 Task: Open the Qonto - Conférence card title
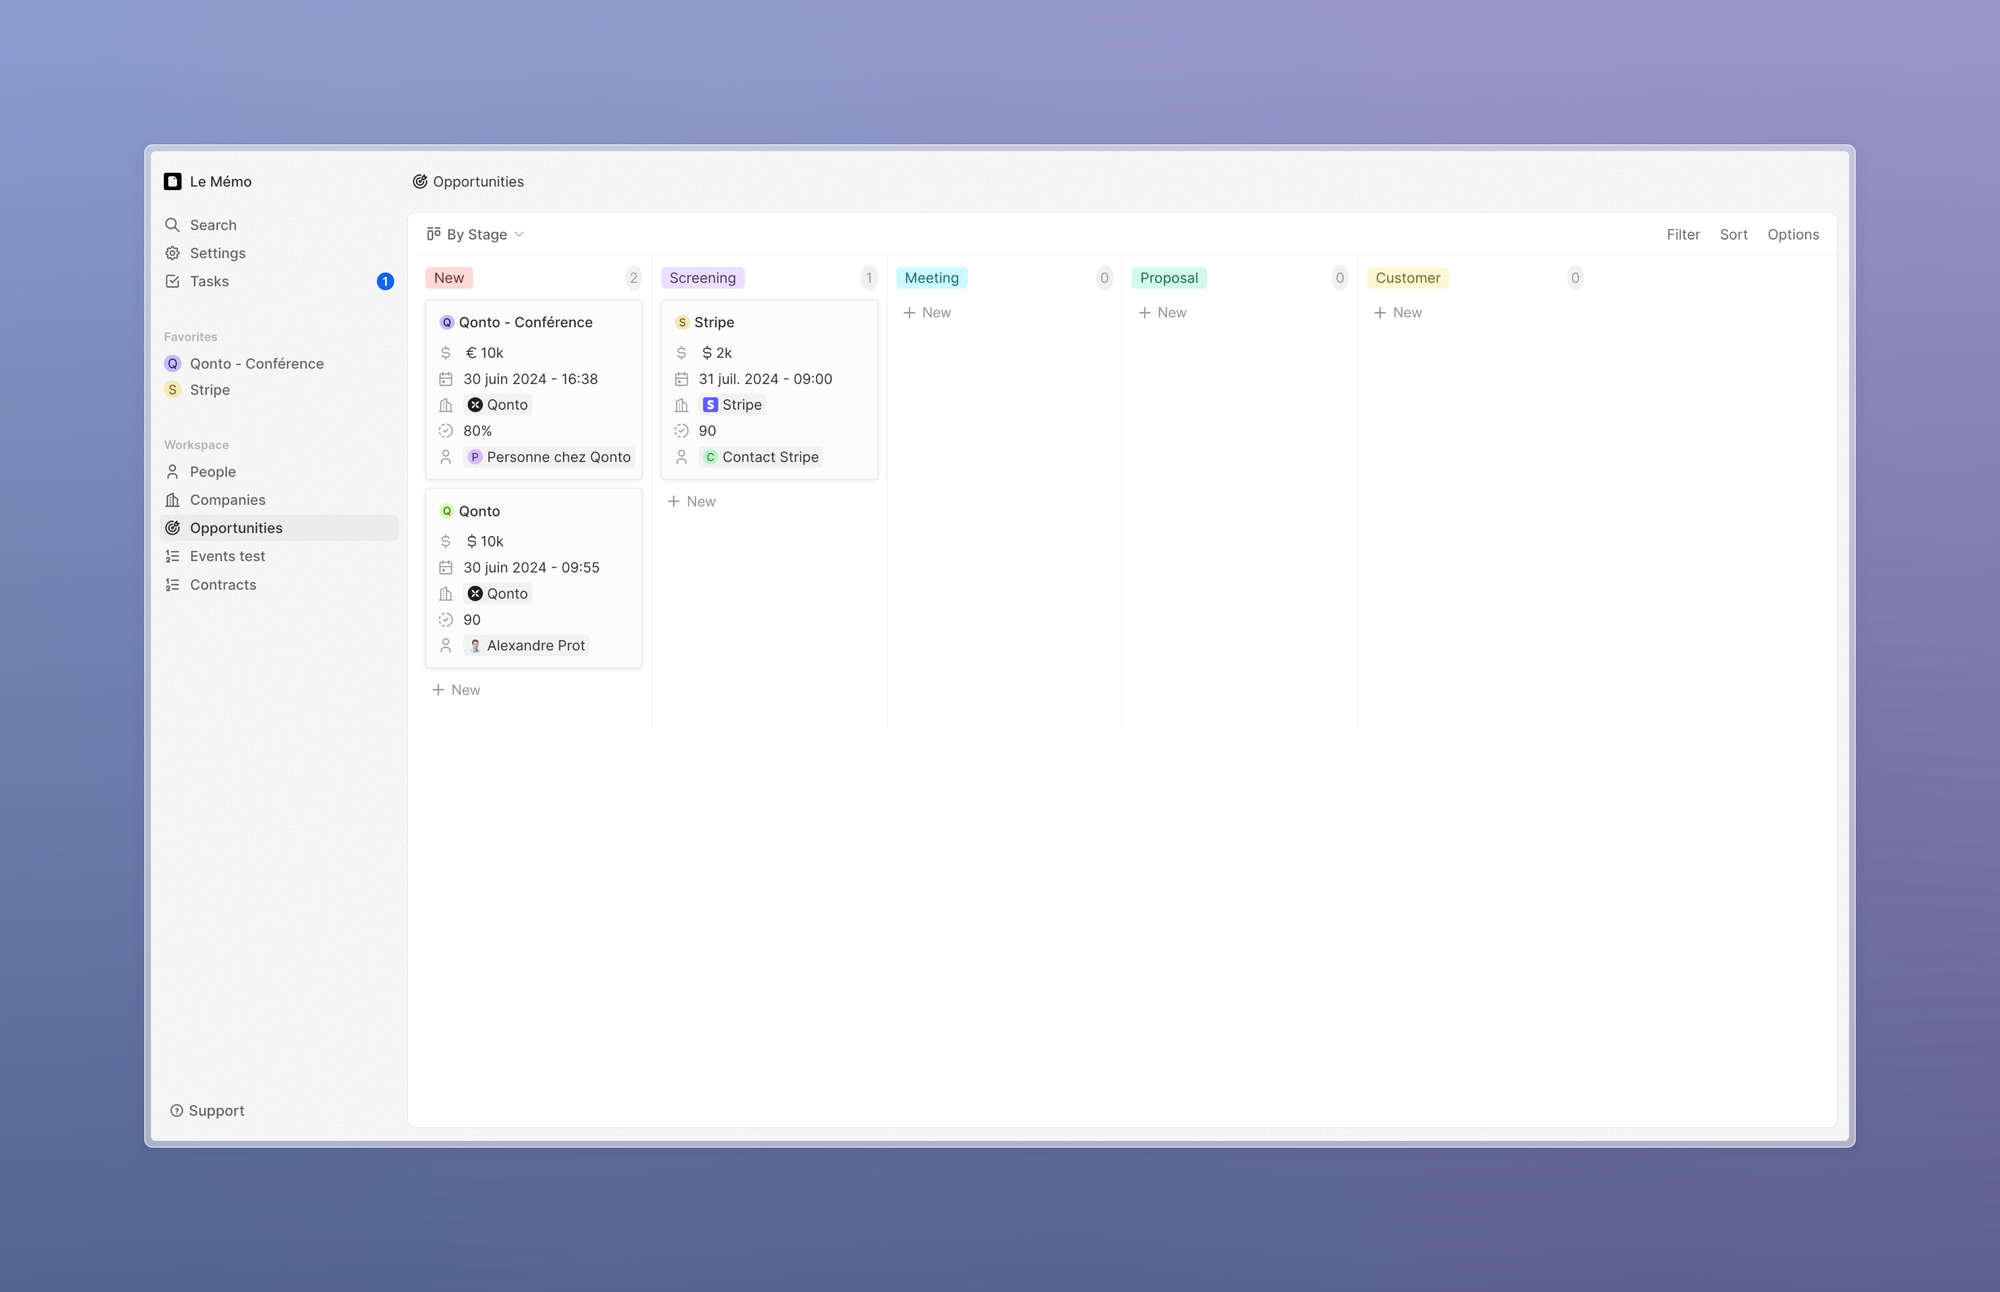tap(526, 322)
